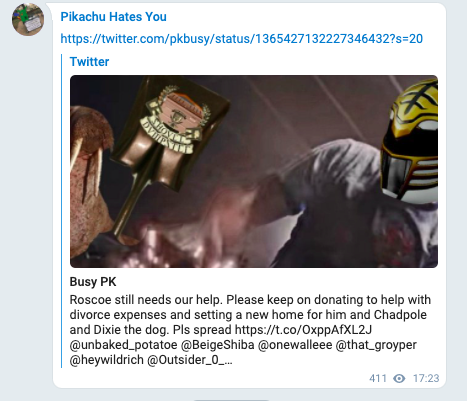Click the @unbaked_potatoe mention
This screenshot has height=401, width=467.
click(123, 345)
